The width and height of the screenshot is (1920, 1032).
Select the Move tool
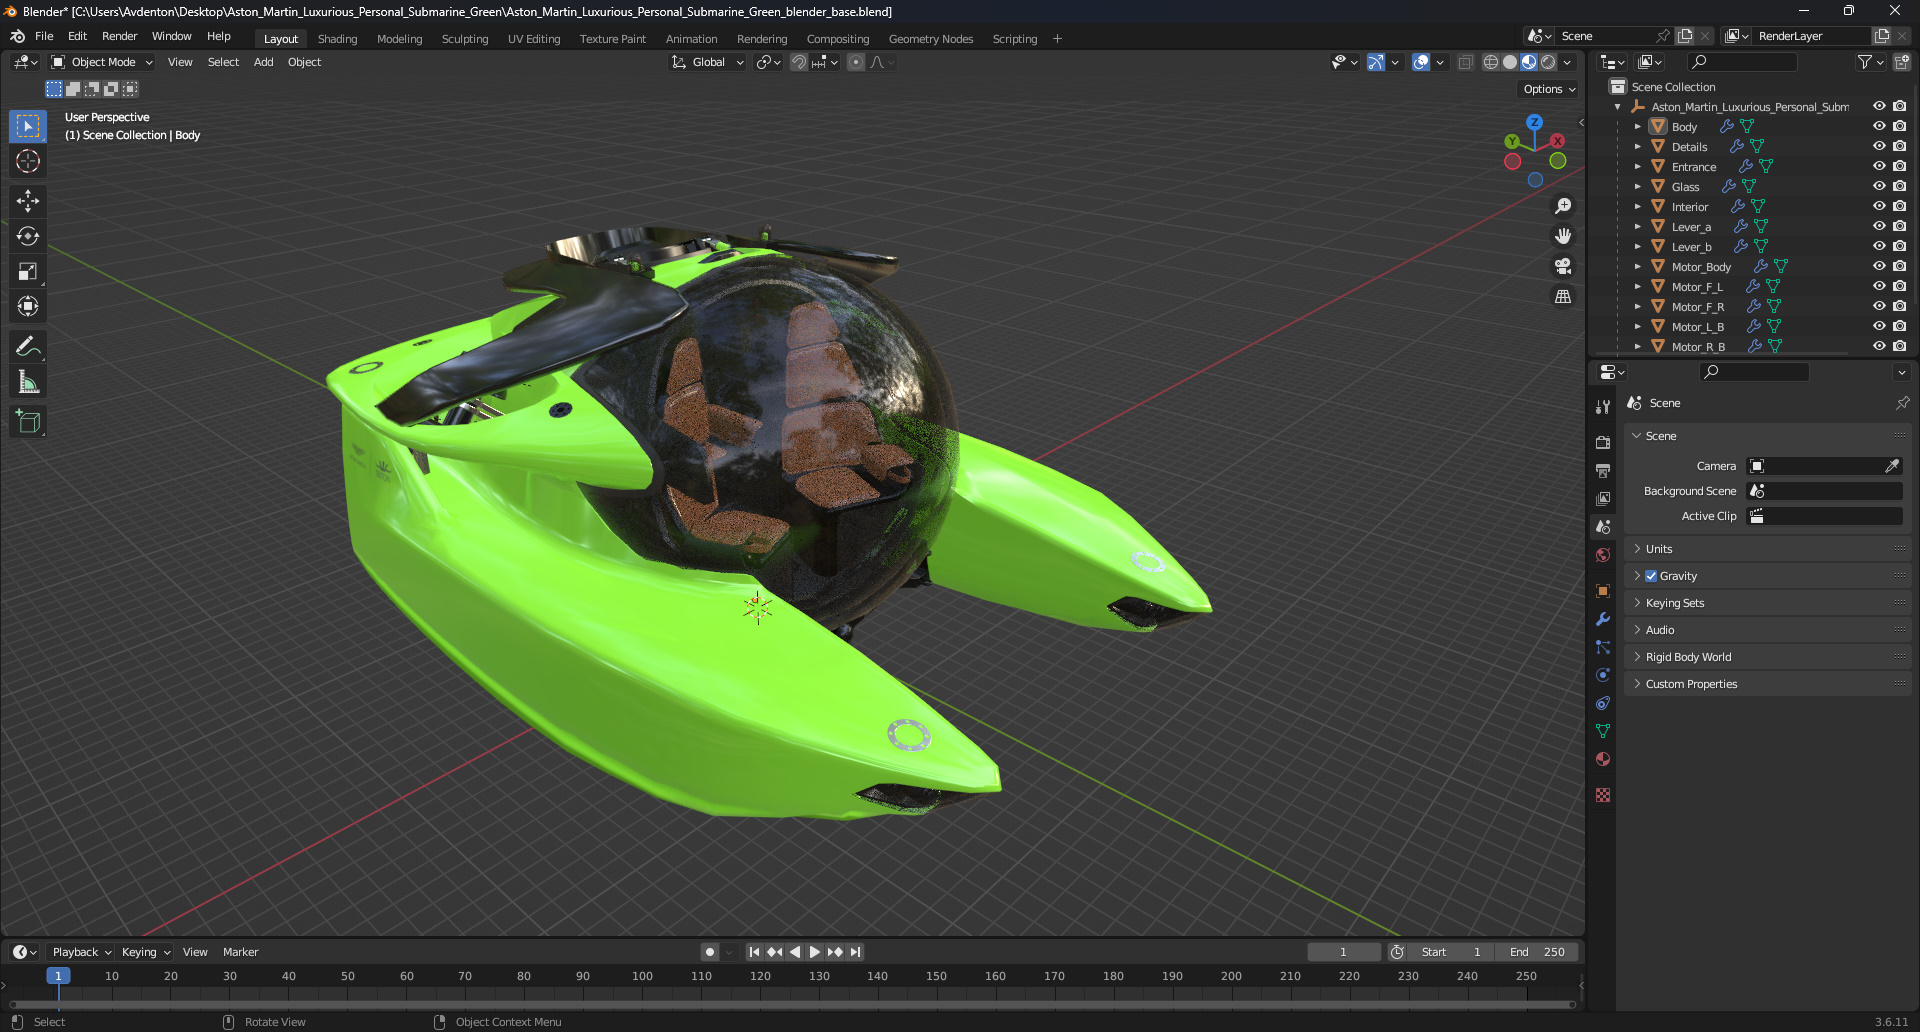[x=28, y=201]
